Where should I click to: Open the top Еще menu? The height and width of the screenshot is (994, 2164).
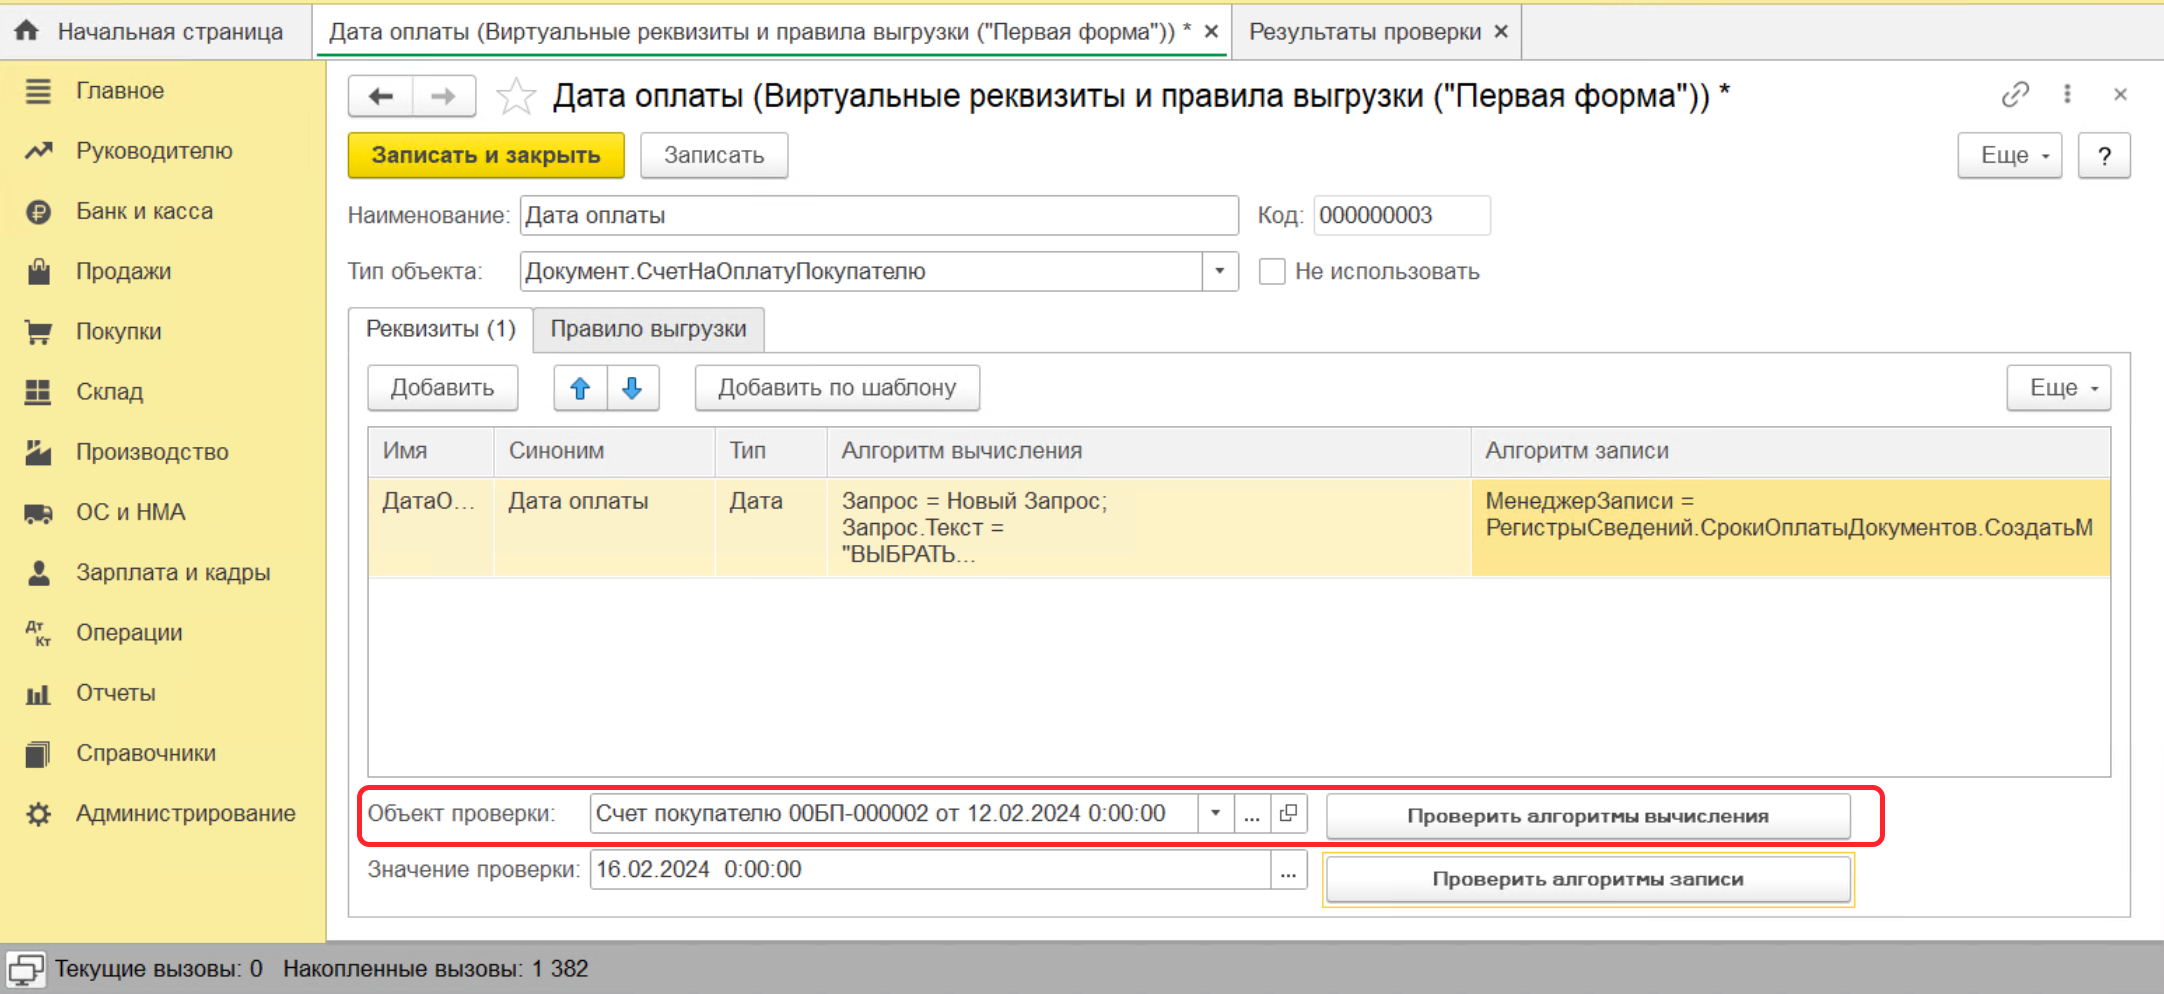coord(2009,155)
